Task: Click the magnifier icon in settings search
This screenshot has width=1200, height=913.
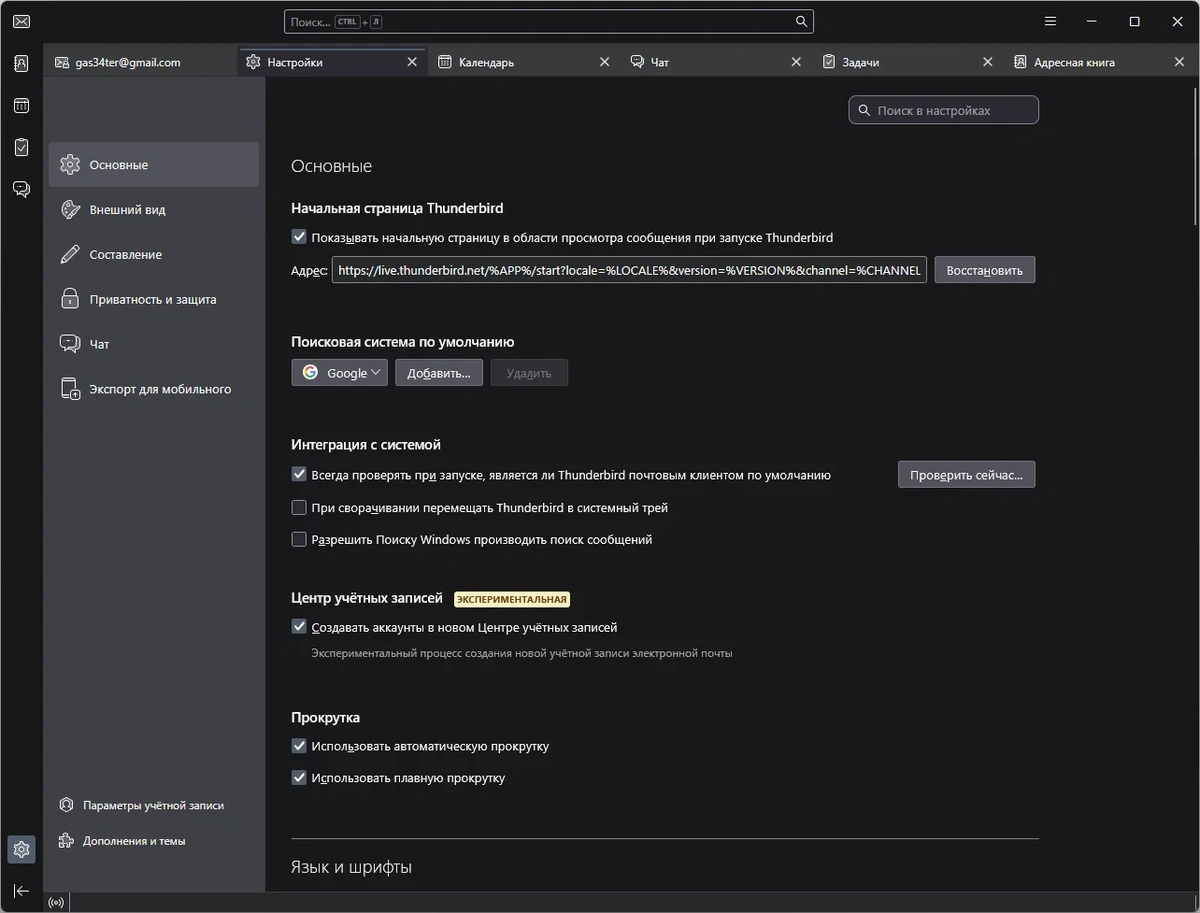Action: (864, 110)
